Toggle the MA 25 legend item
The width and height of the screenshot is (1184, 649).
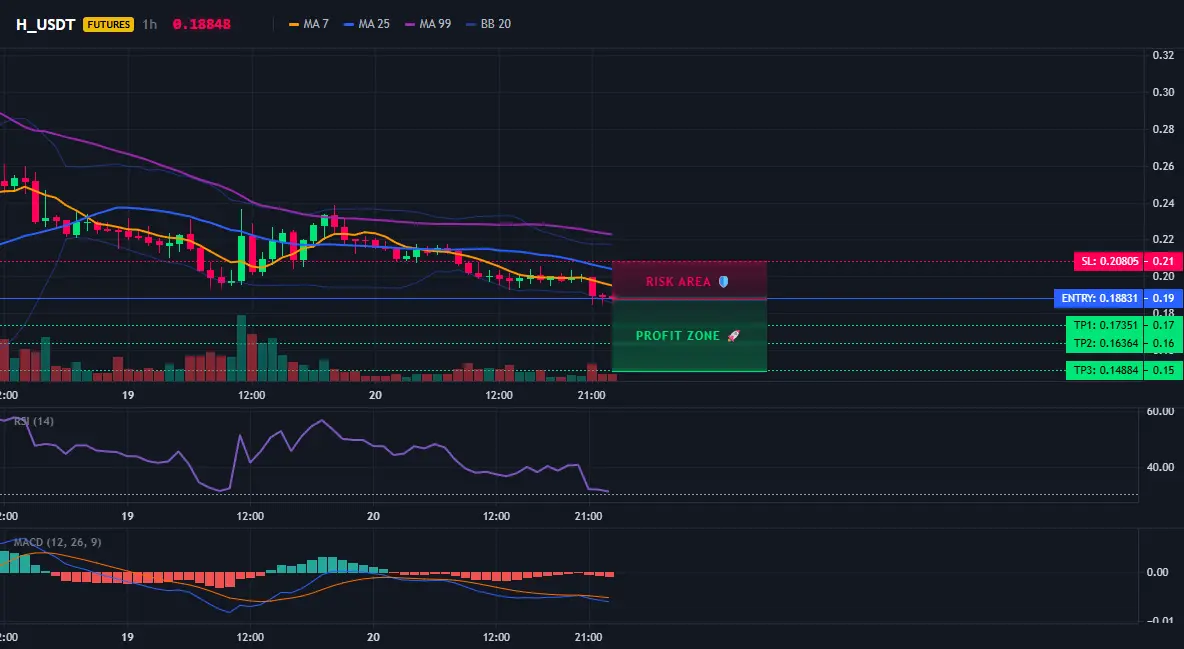tap(367, 24)
